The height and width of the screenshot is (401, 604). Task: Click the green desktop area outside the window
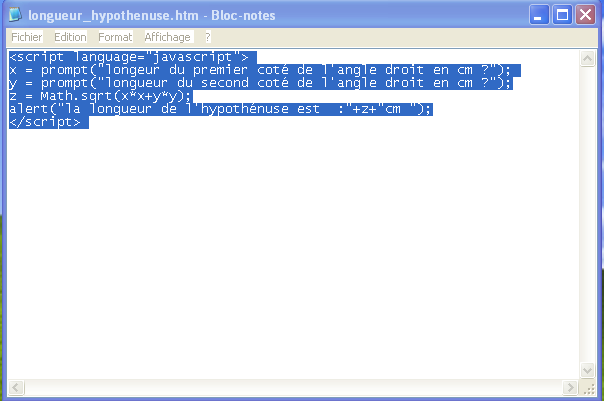click(x=4, y=300)
